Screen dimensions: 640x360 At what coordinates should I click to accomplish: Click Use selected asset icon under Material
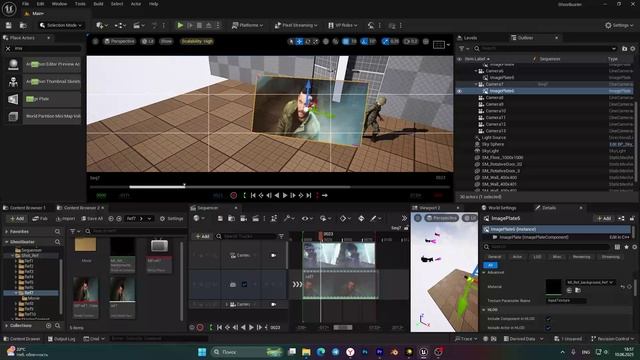tap(569, 290)
